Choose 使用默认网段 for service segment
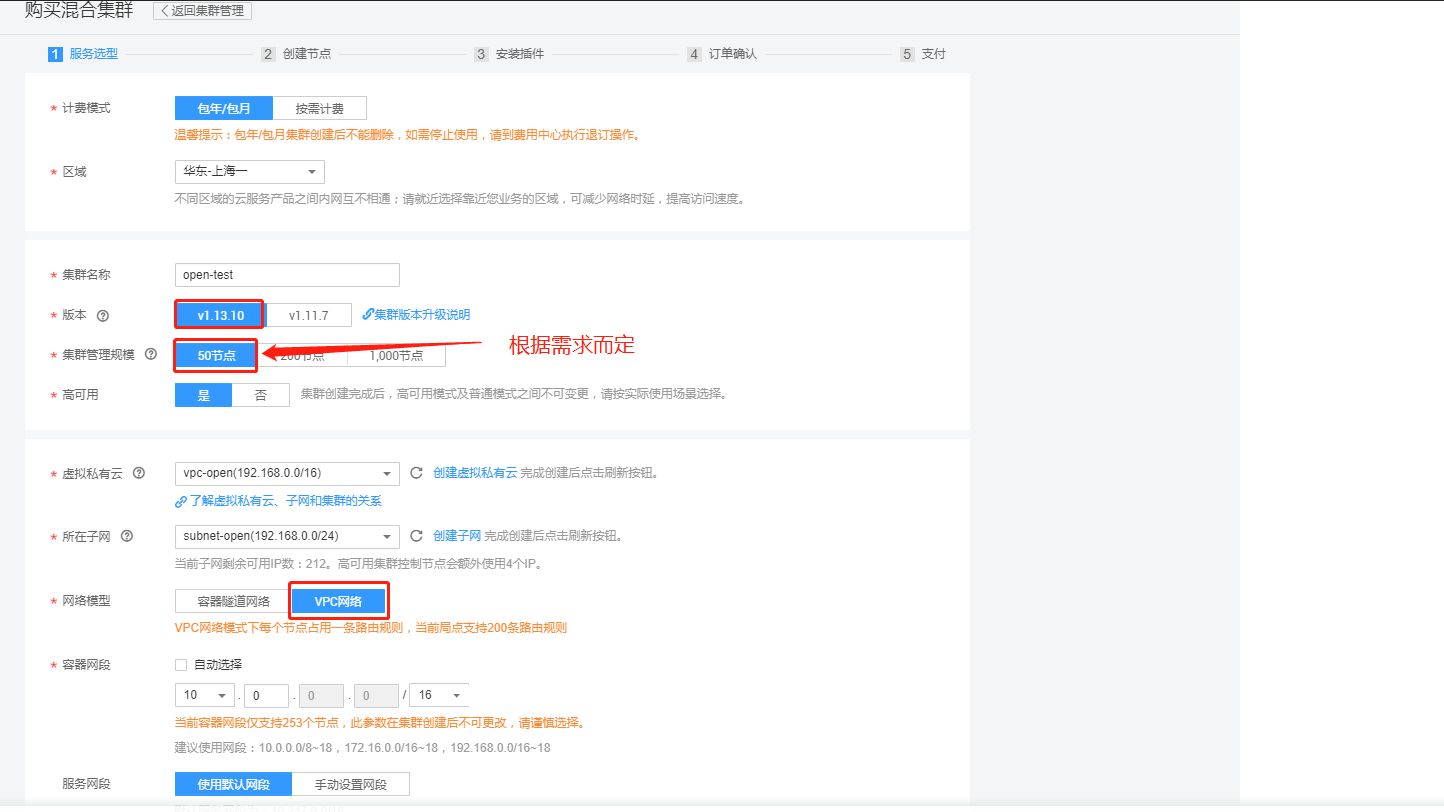This screenshot has width=1444, height=812. coord(234,784)
